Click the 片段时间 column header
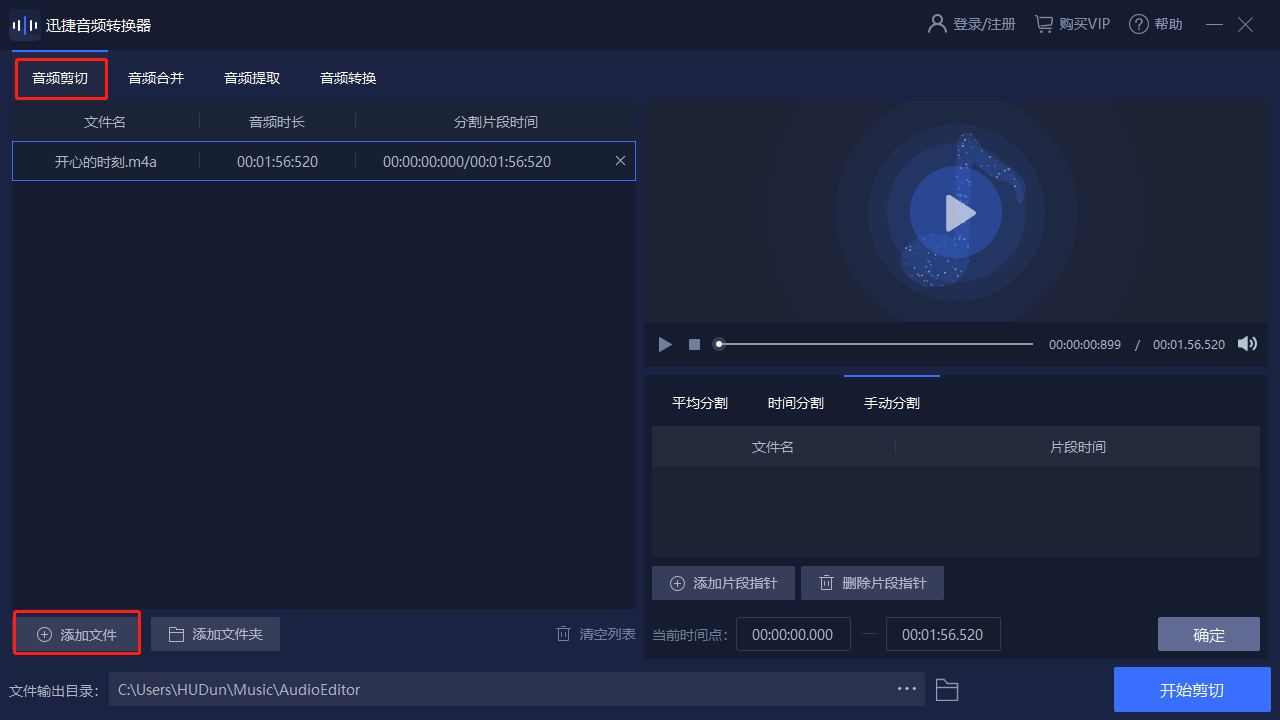 [1078, 447]
